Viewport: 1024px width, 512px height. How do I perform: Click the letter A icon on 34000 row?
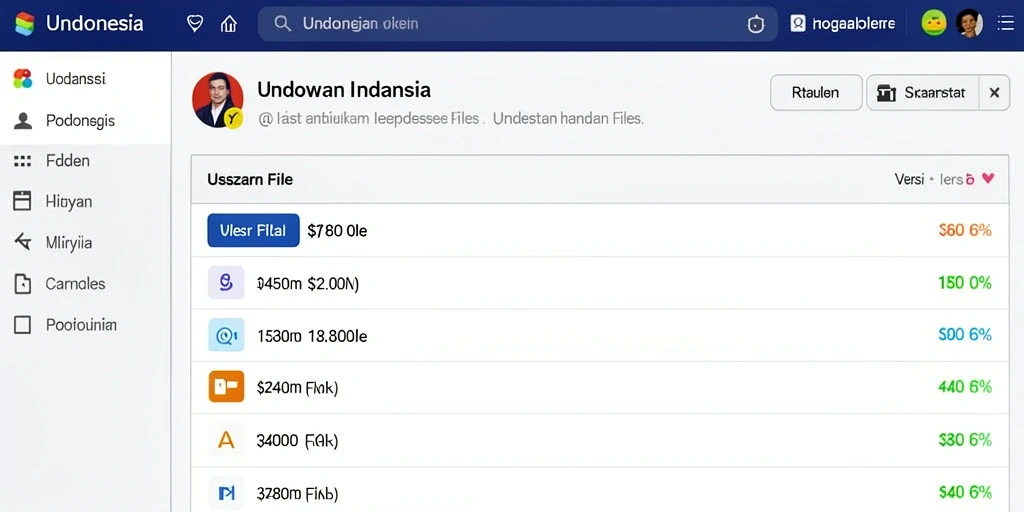pyautogui.click(x=226, y=440)
